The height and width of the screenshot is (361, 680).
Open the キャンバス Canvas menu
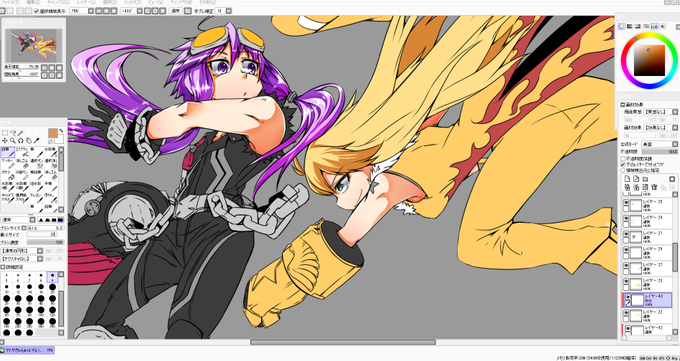pos(59,2)
